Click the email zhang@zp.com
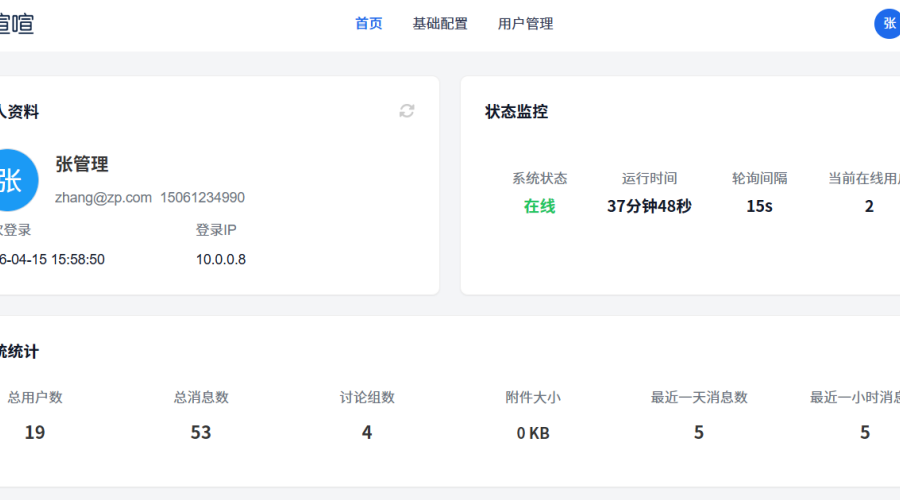This screenshot has height=500, width=900. [x=103, y=197]
